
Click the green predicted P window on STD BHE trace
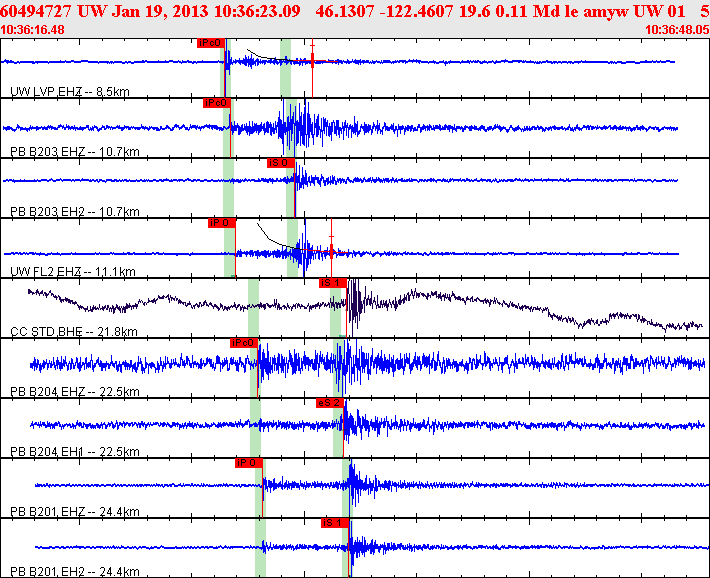pos(253,308)
